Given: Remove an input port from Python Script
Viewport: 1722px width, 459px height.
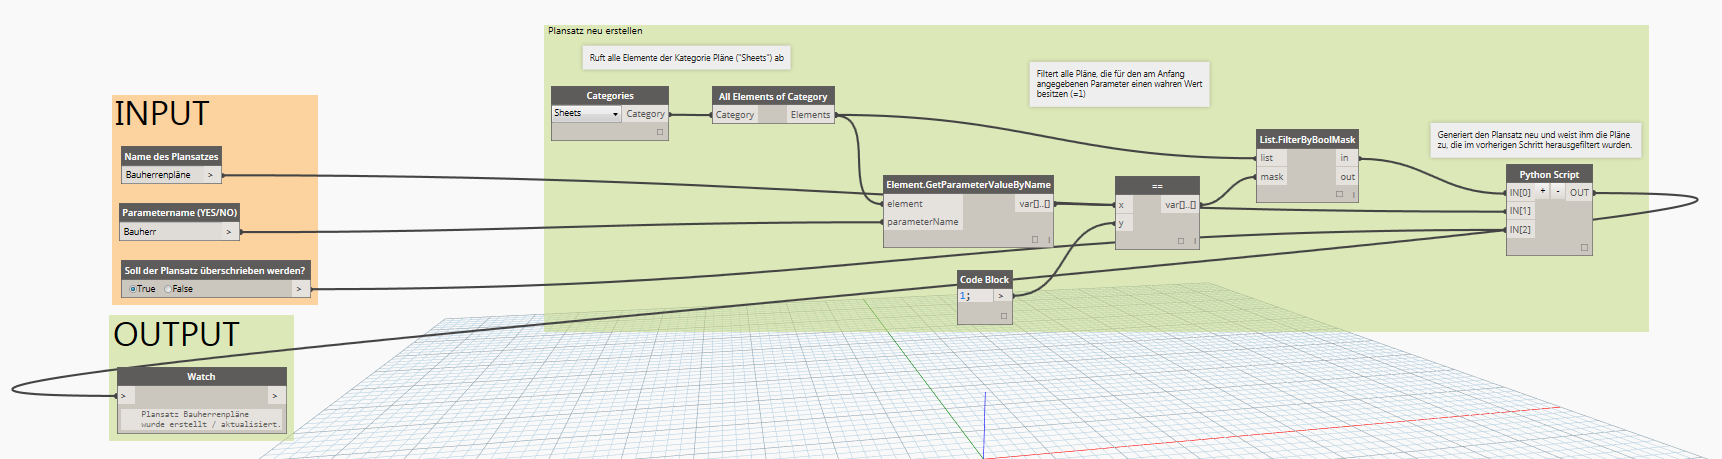Looking at the screenshot, I should [x=1557, y=191].
